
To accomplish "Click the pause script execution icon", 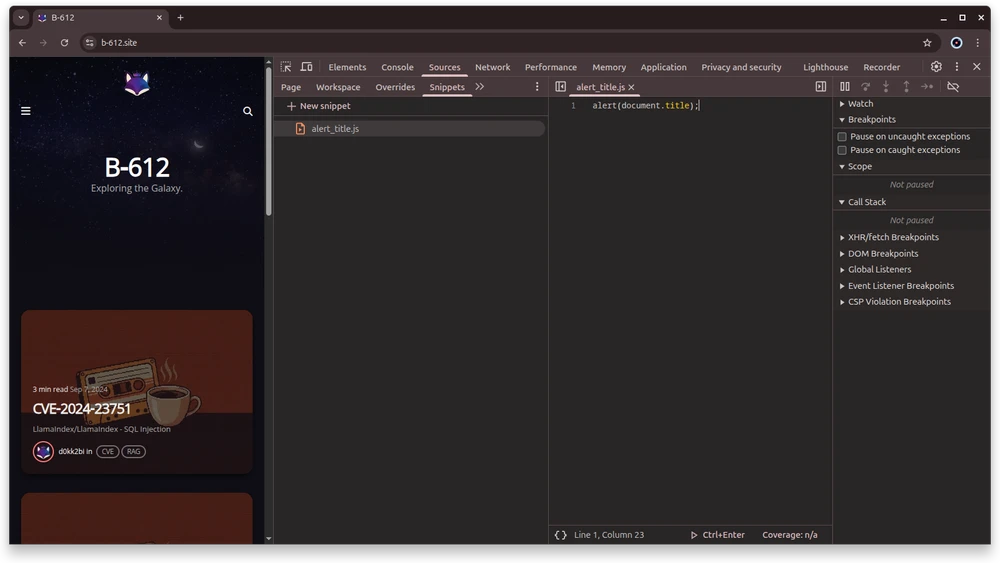I will (x=845, y=87).
